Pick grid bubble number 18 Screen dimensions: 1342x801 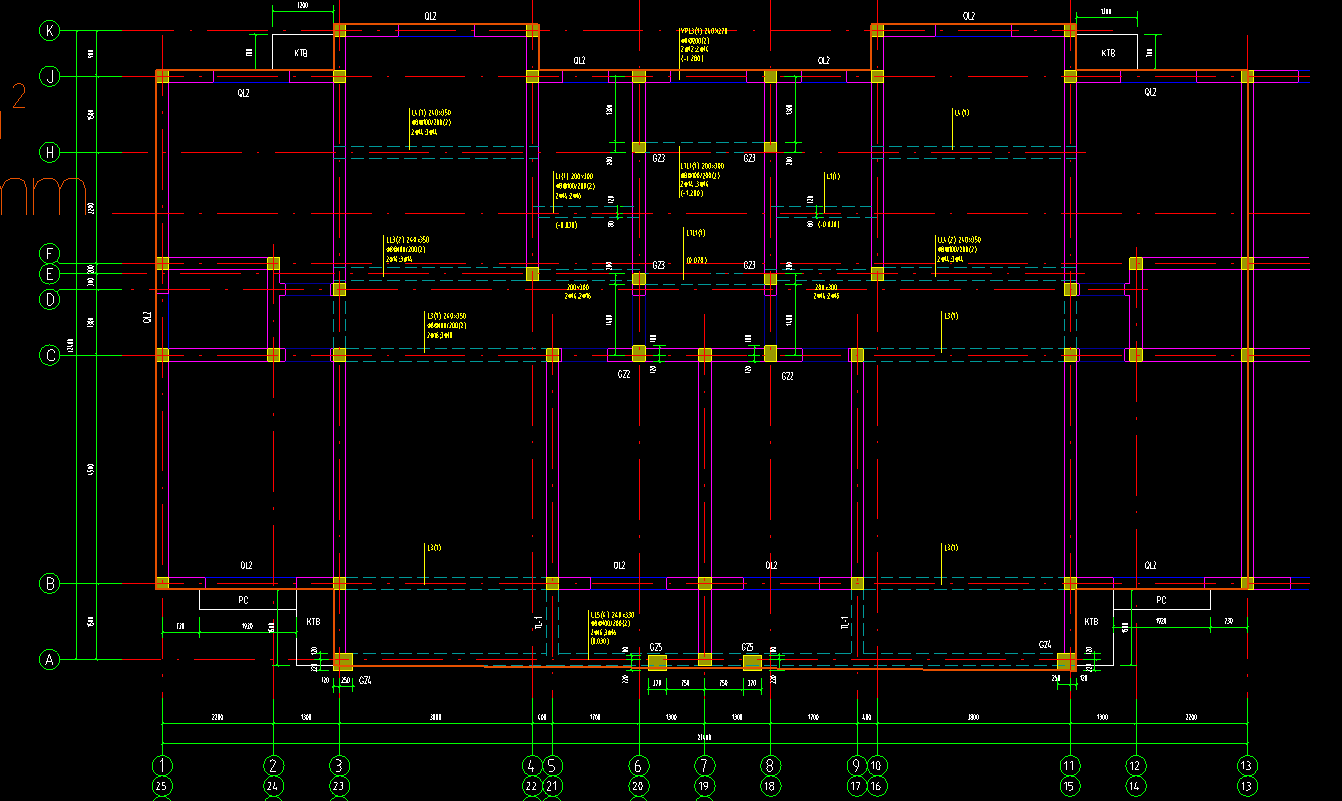[771, 786]
